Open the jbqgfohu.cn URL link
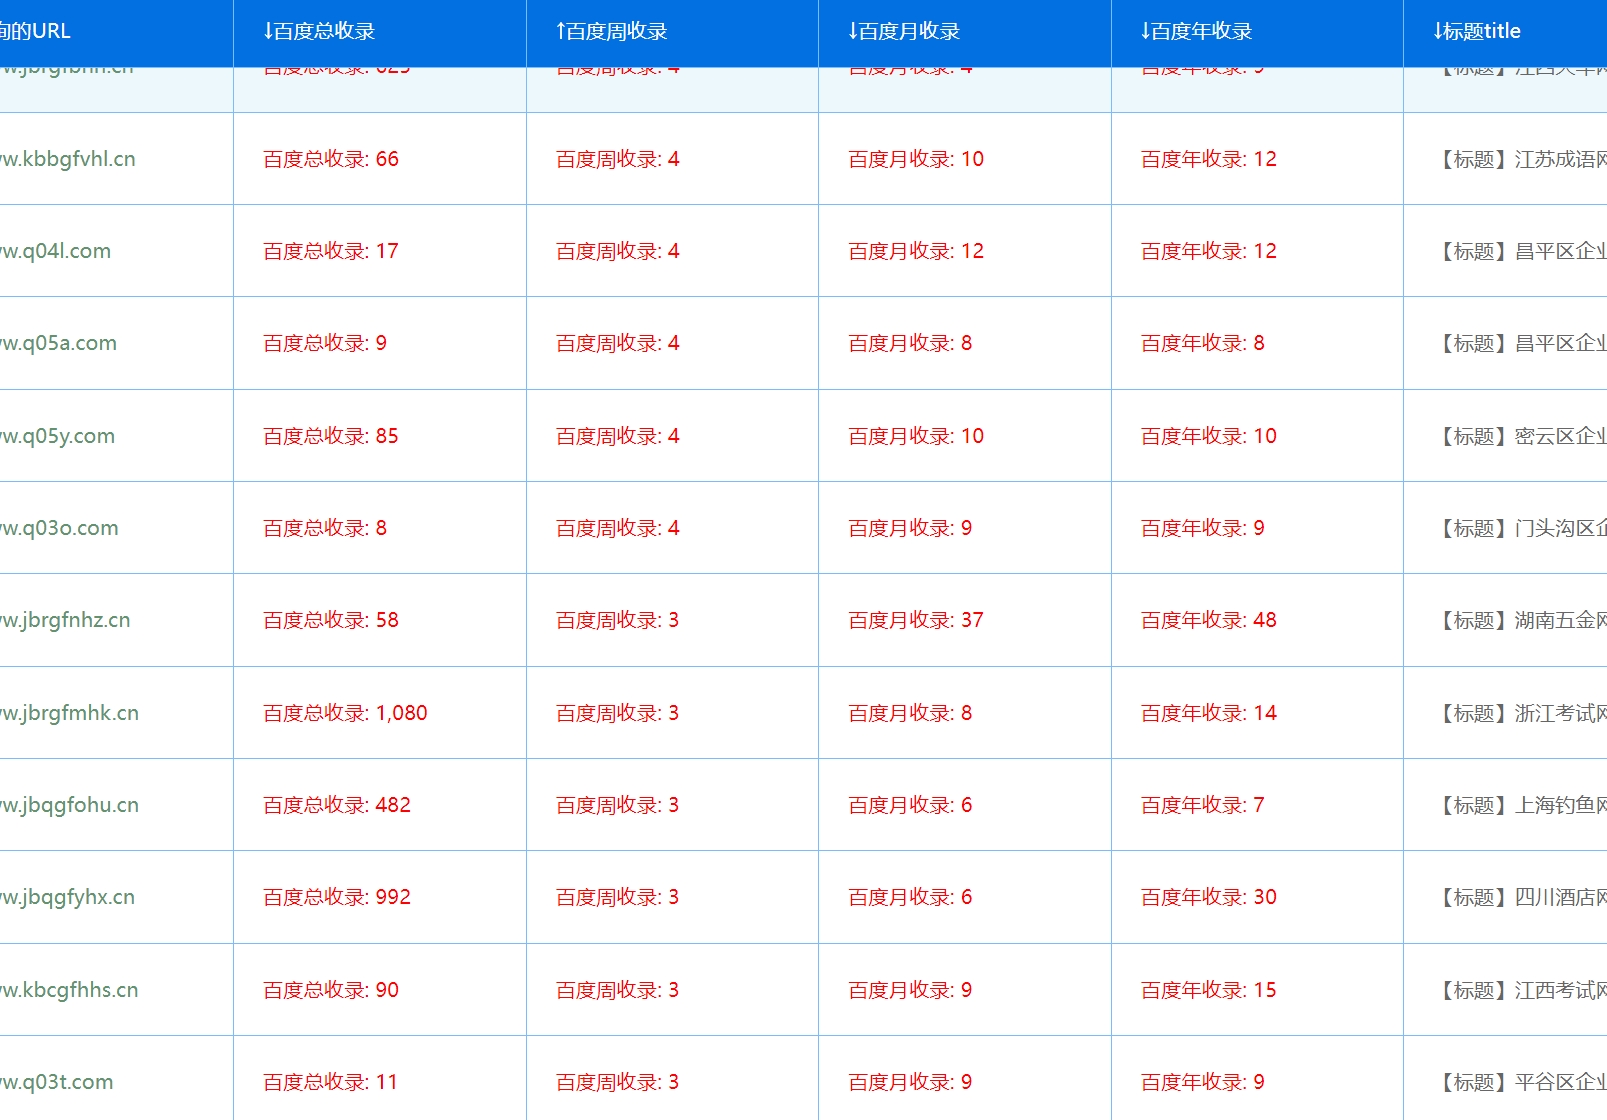Image resolution: width=1607 pixels, height=1120 pixels. tap(69, 805)
